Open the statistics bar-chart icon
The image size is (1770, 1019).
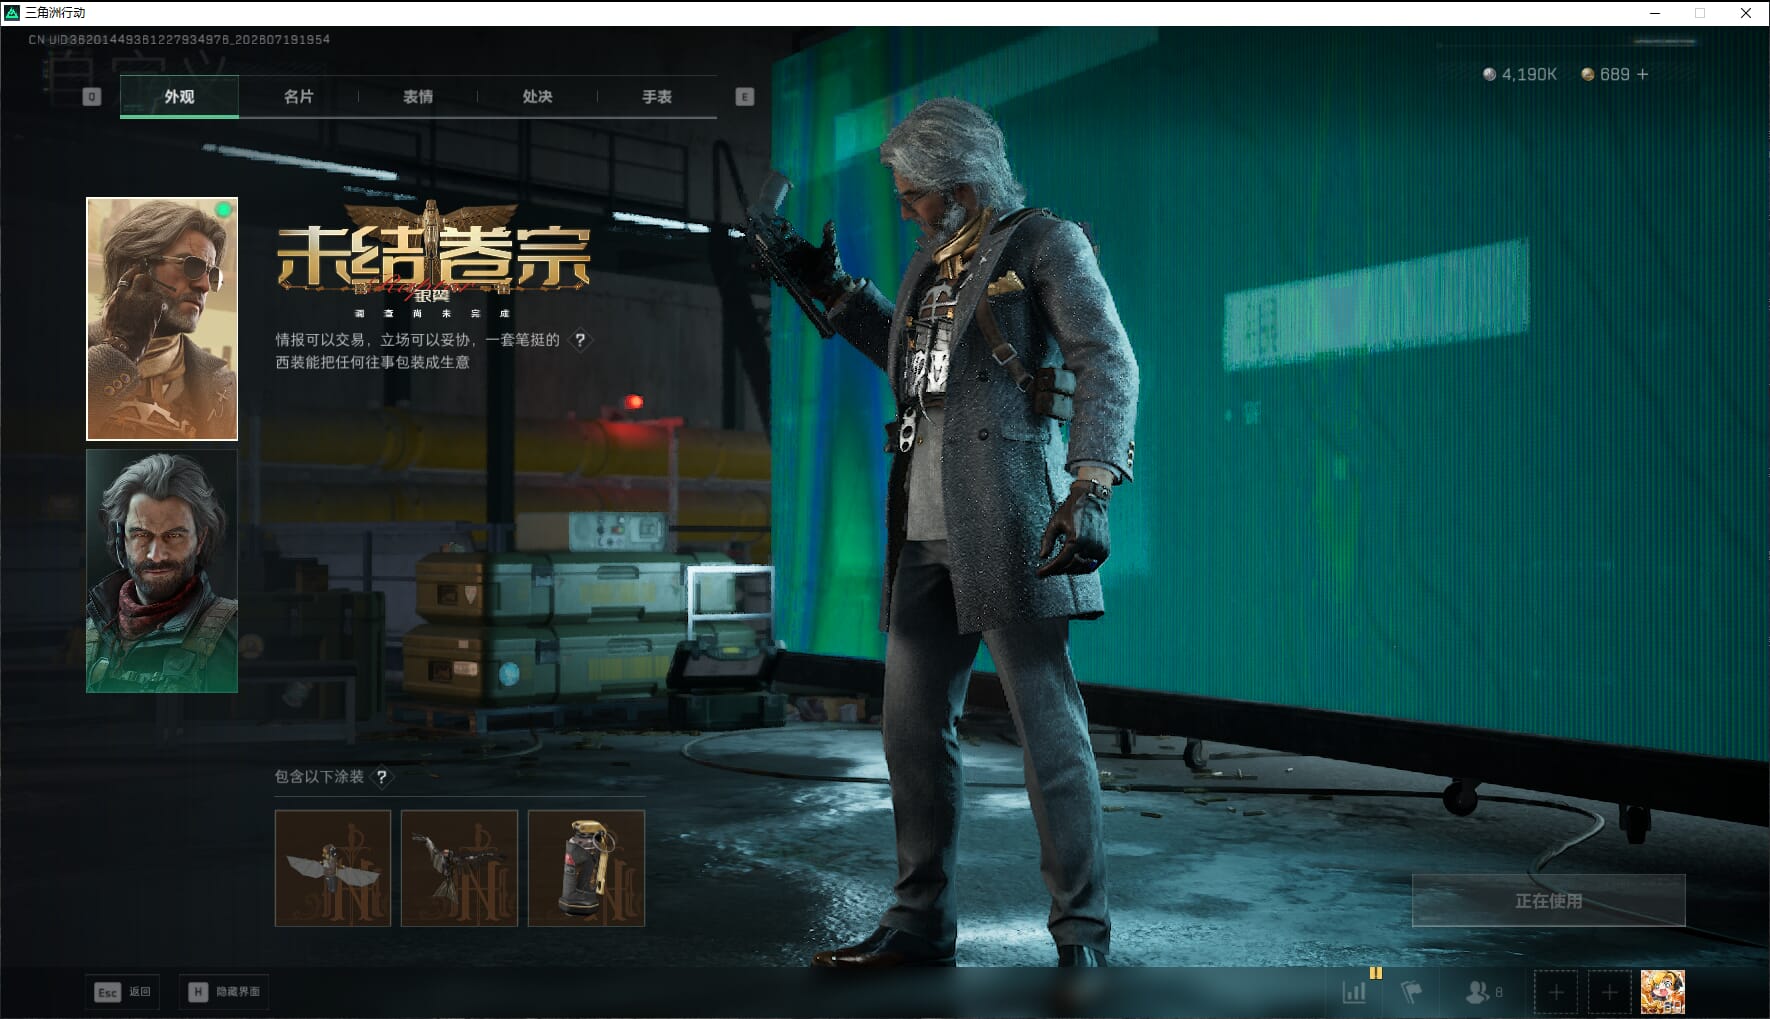1355,992
